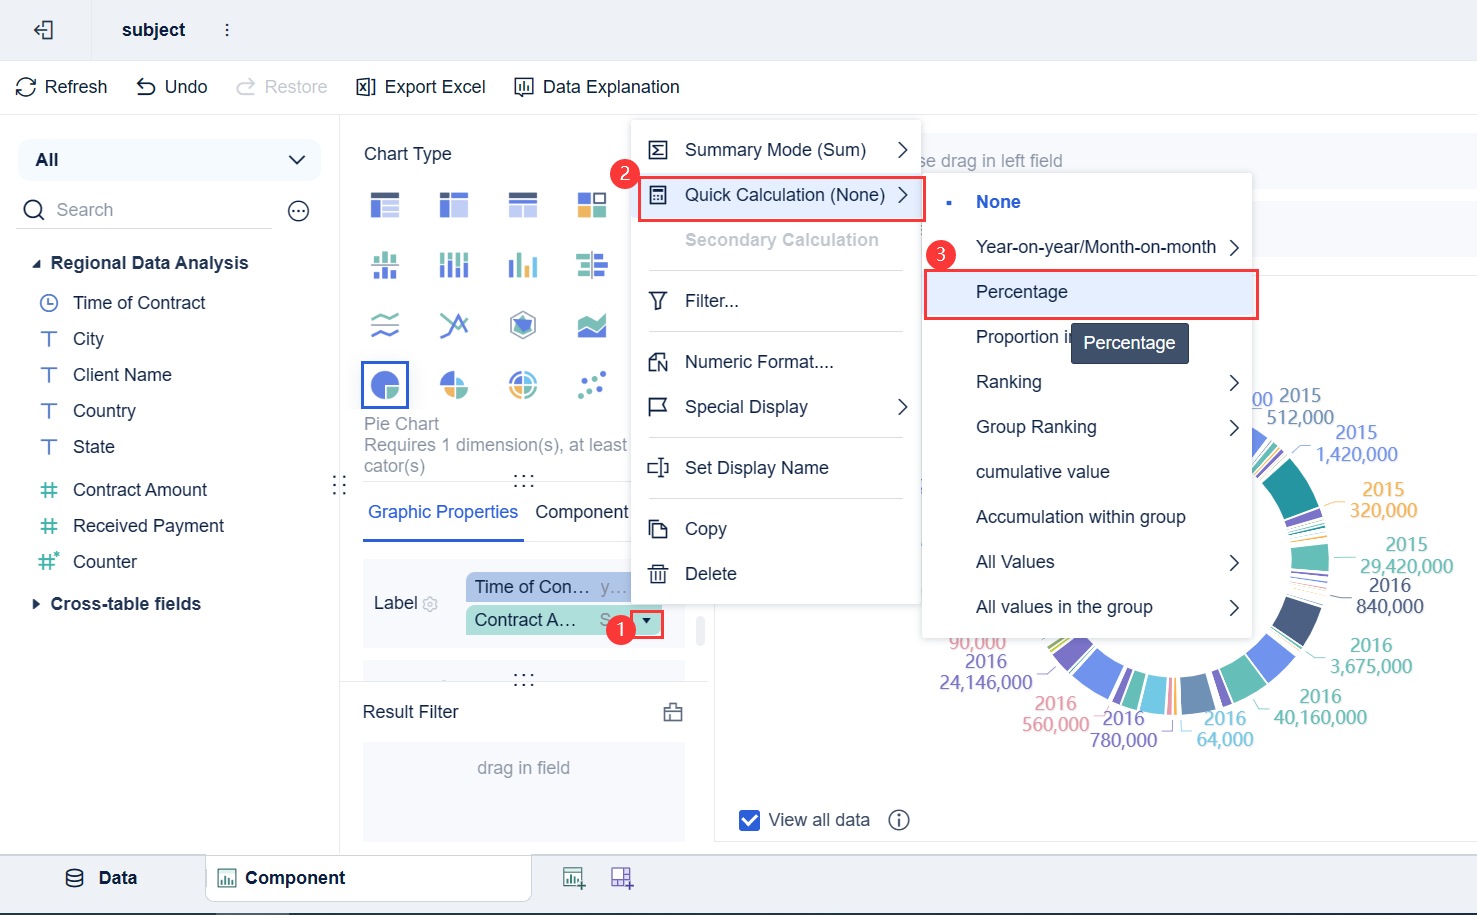Expand the Cross-table fields group
The height and width of the screenshot is (915, 1477).
tap(37, 604)
